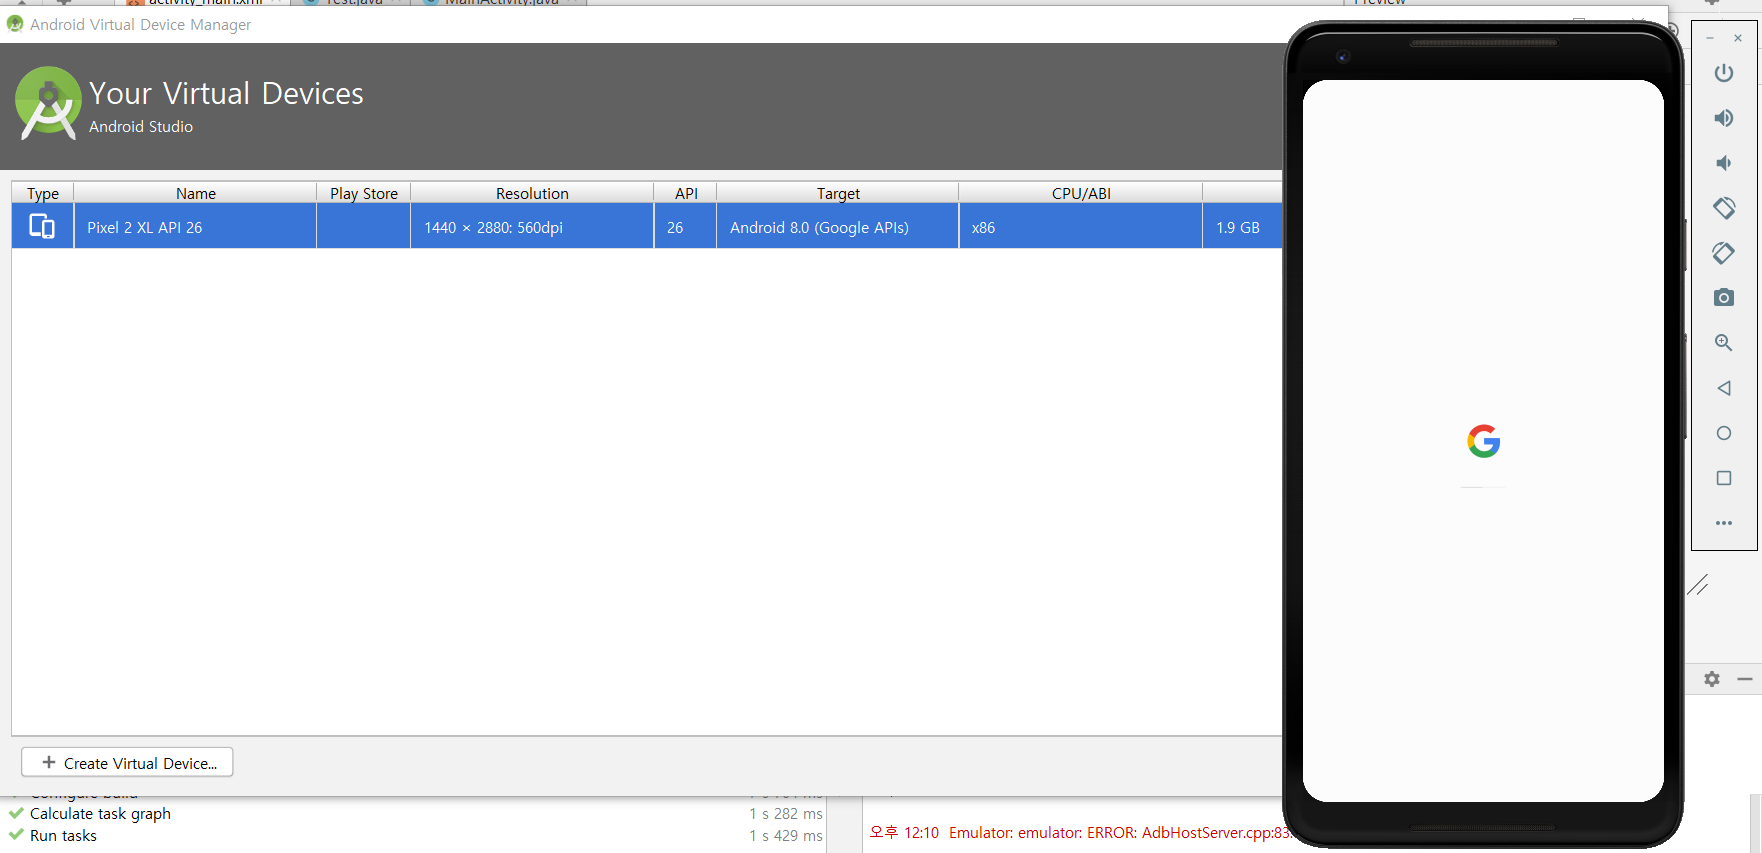Tap the emulator Overview square button
Viewport: 1762px width, 853px height.
click(1724, 478)
